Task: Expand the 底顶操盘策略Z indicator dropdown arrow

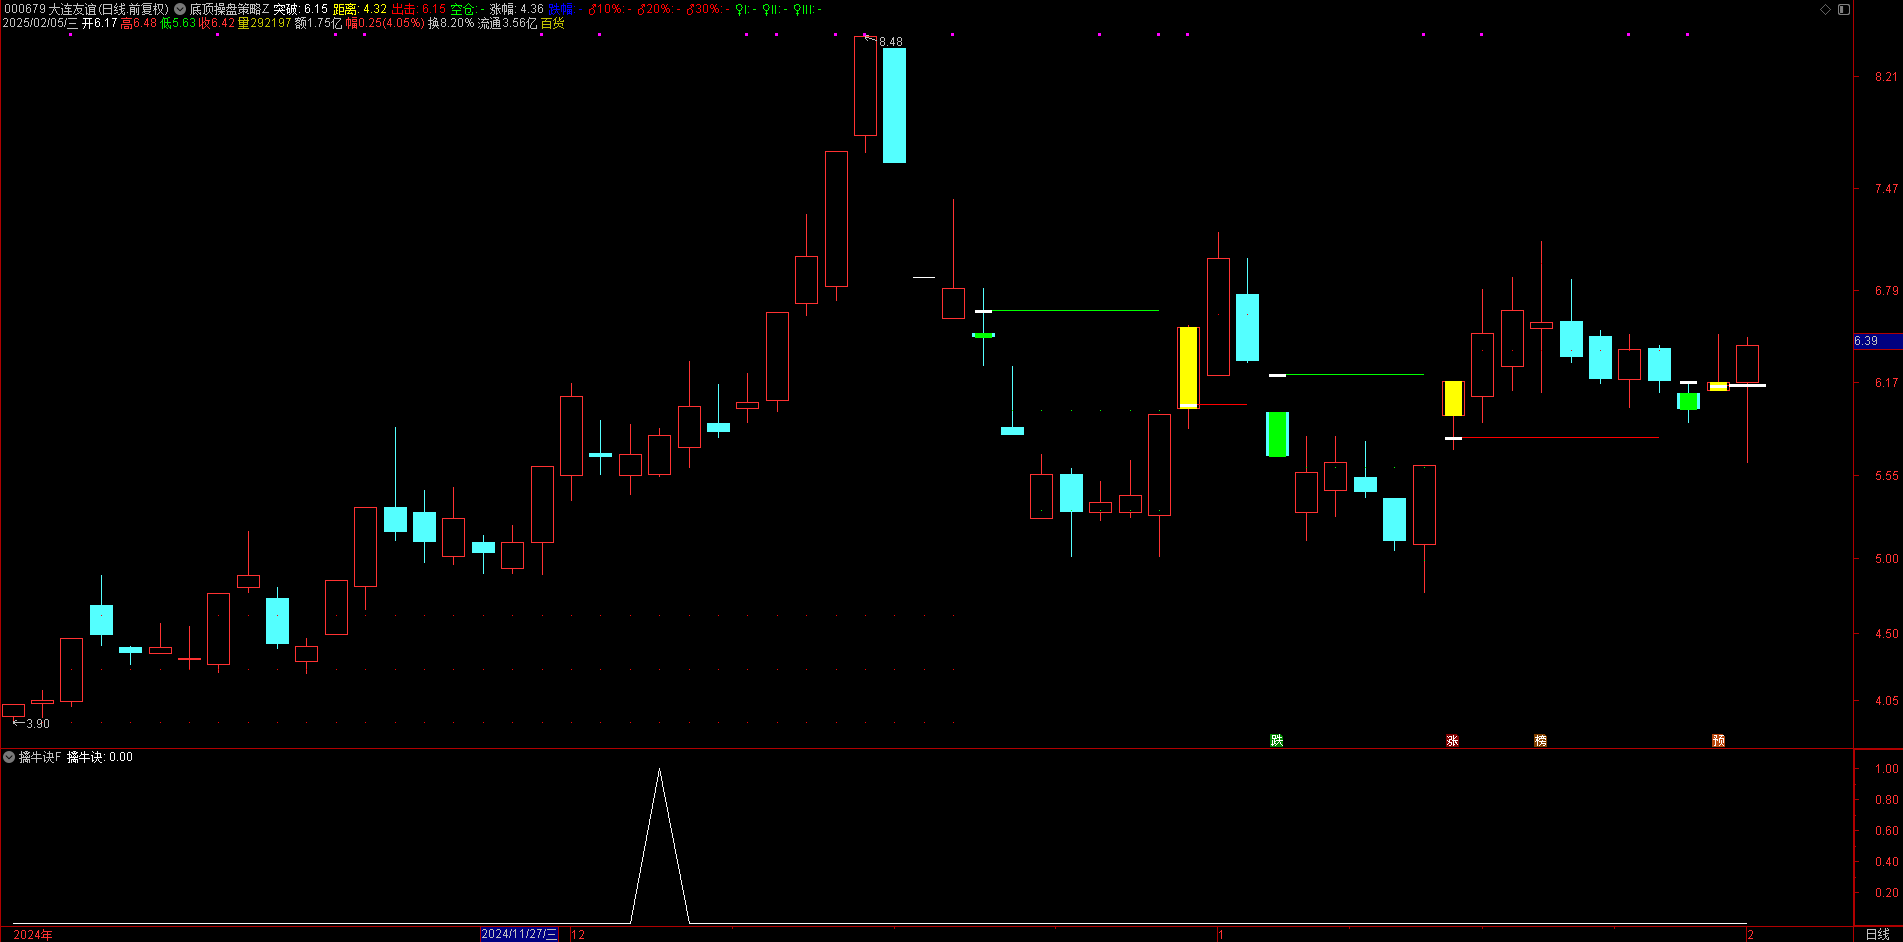Action: click(x=180, y=9)
